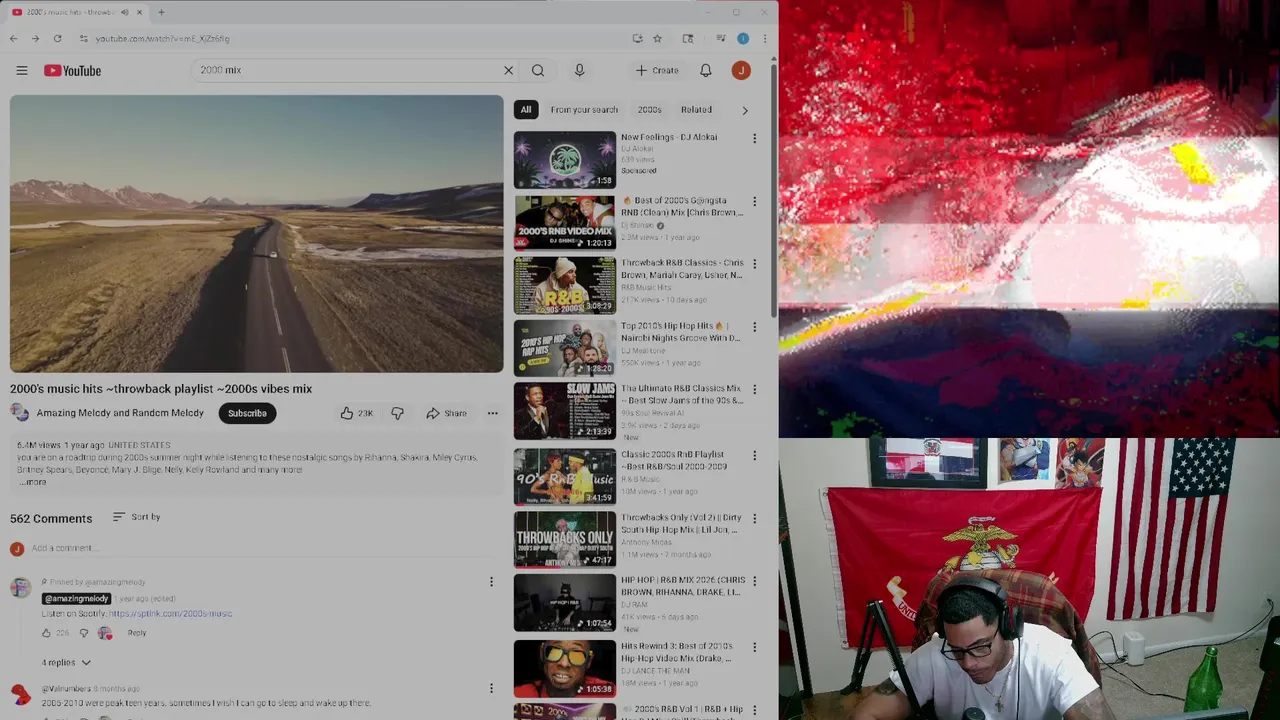The image size is (1280, 720).
Task: Expand the 4 replies thread
Action: (x=66, y=662)
